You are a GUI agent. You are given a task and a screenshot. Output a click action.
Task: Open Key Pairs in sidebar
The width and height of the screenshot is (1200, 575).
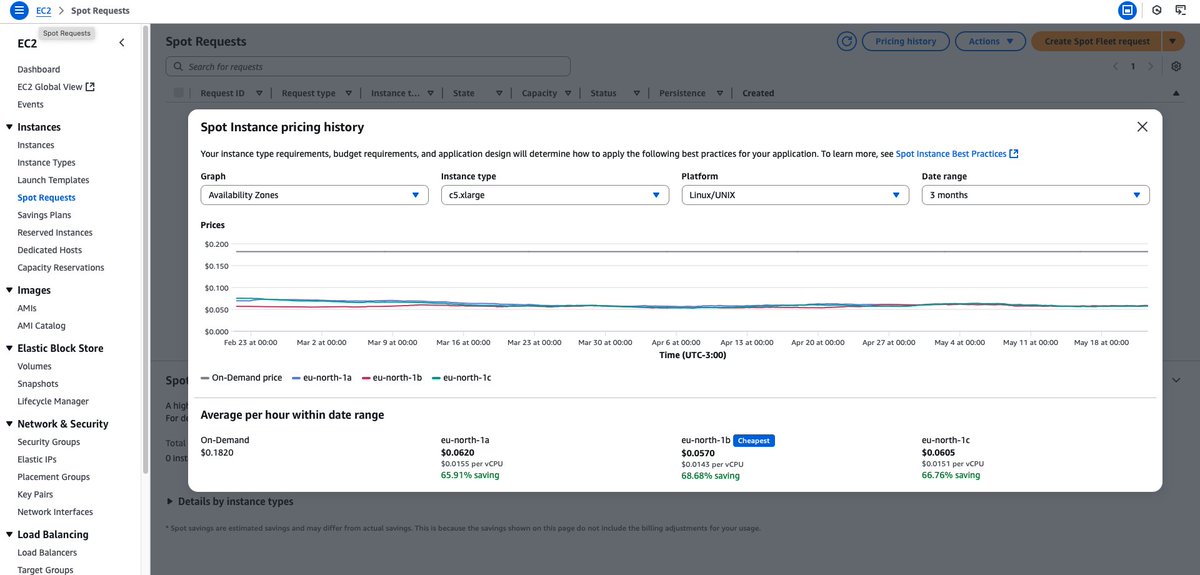click(37, 494)
